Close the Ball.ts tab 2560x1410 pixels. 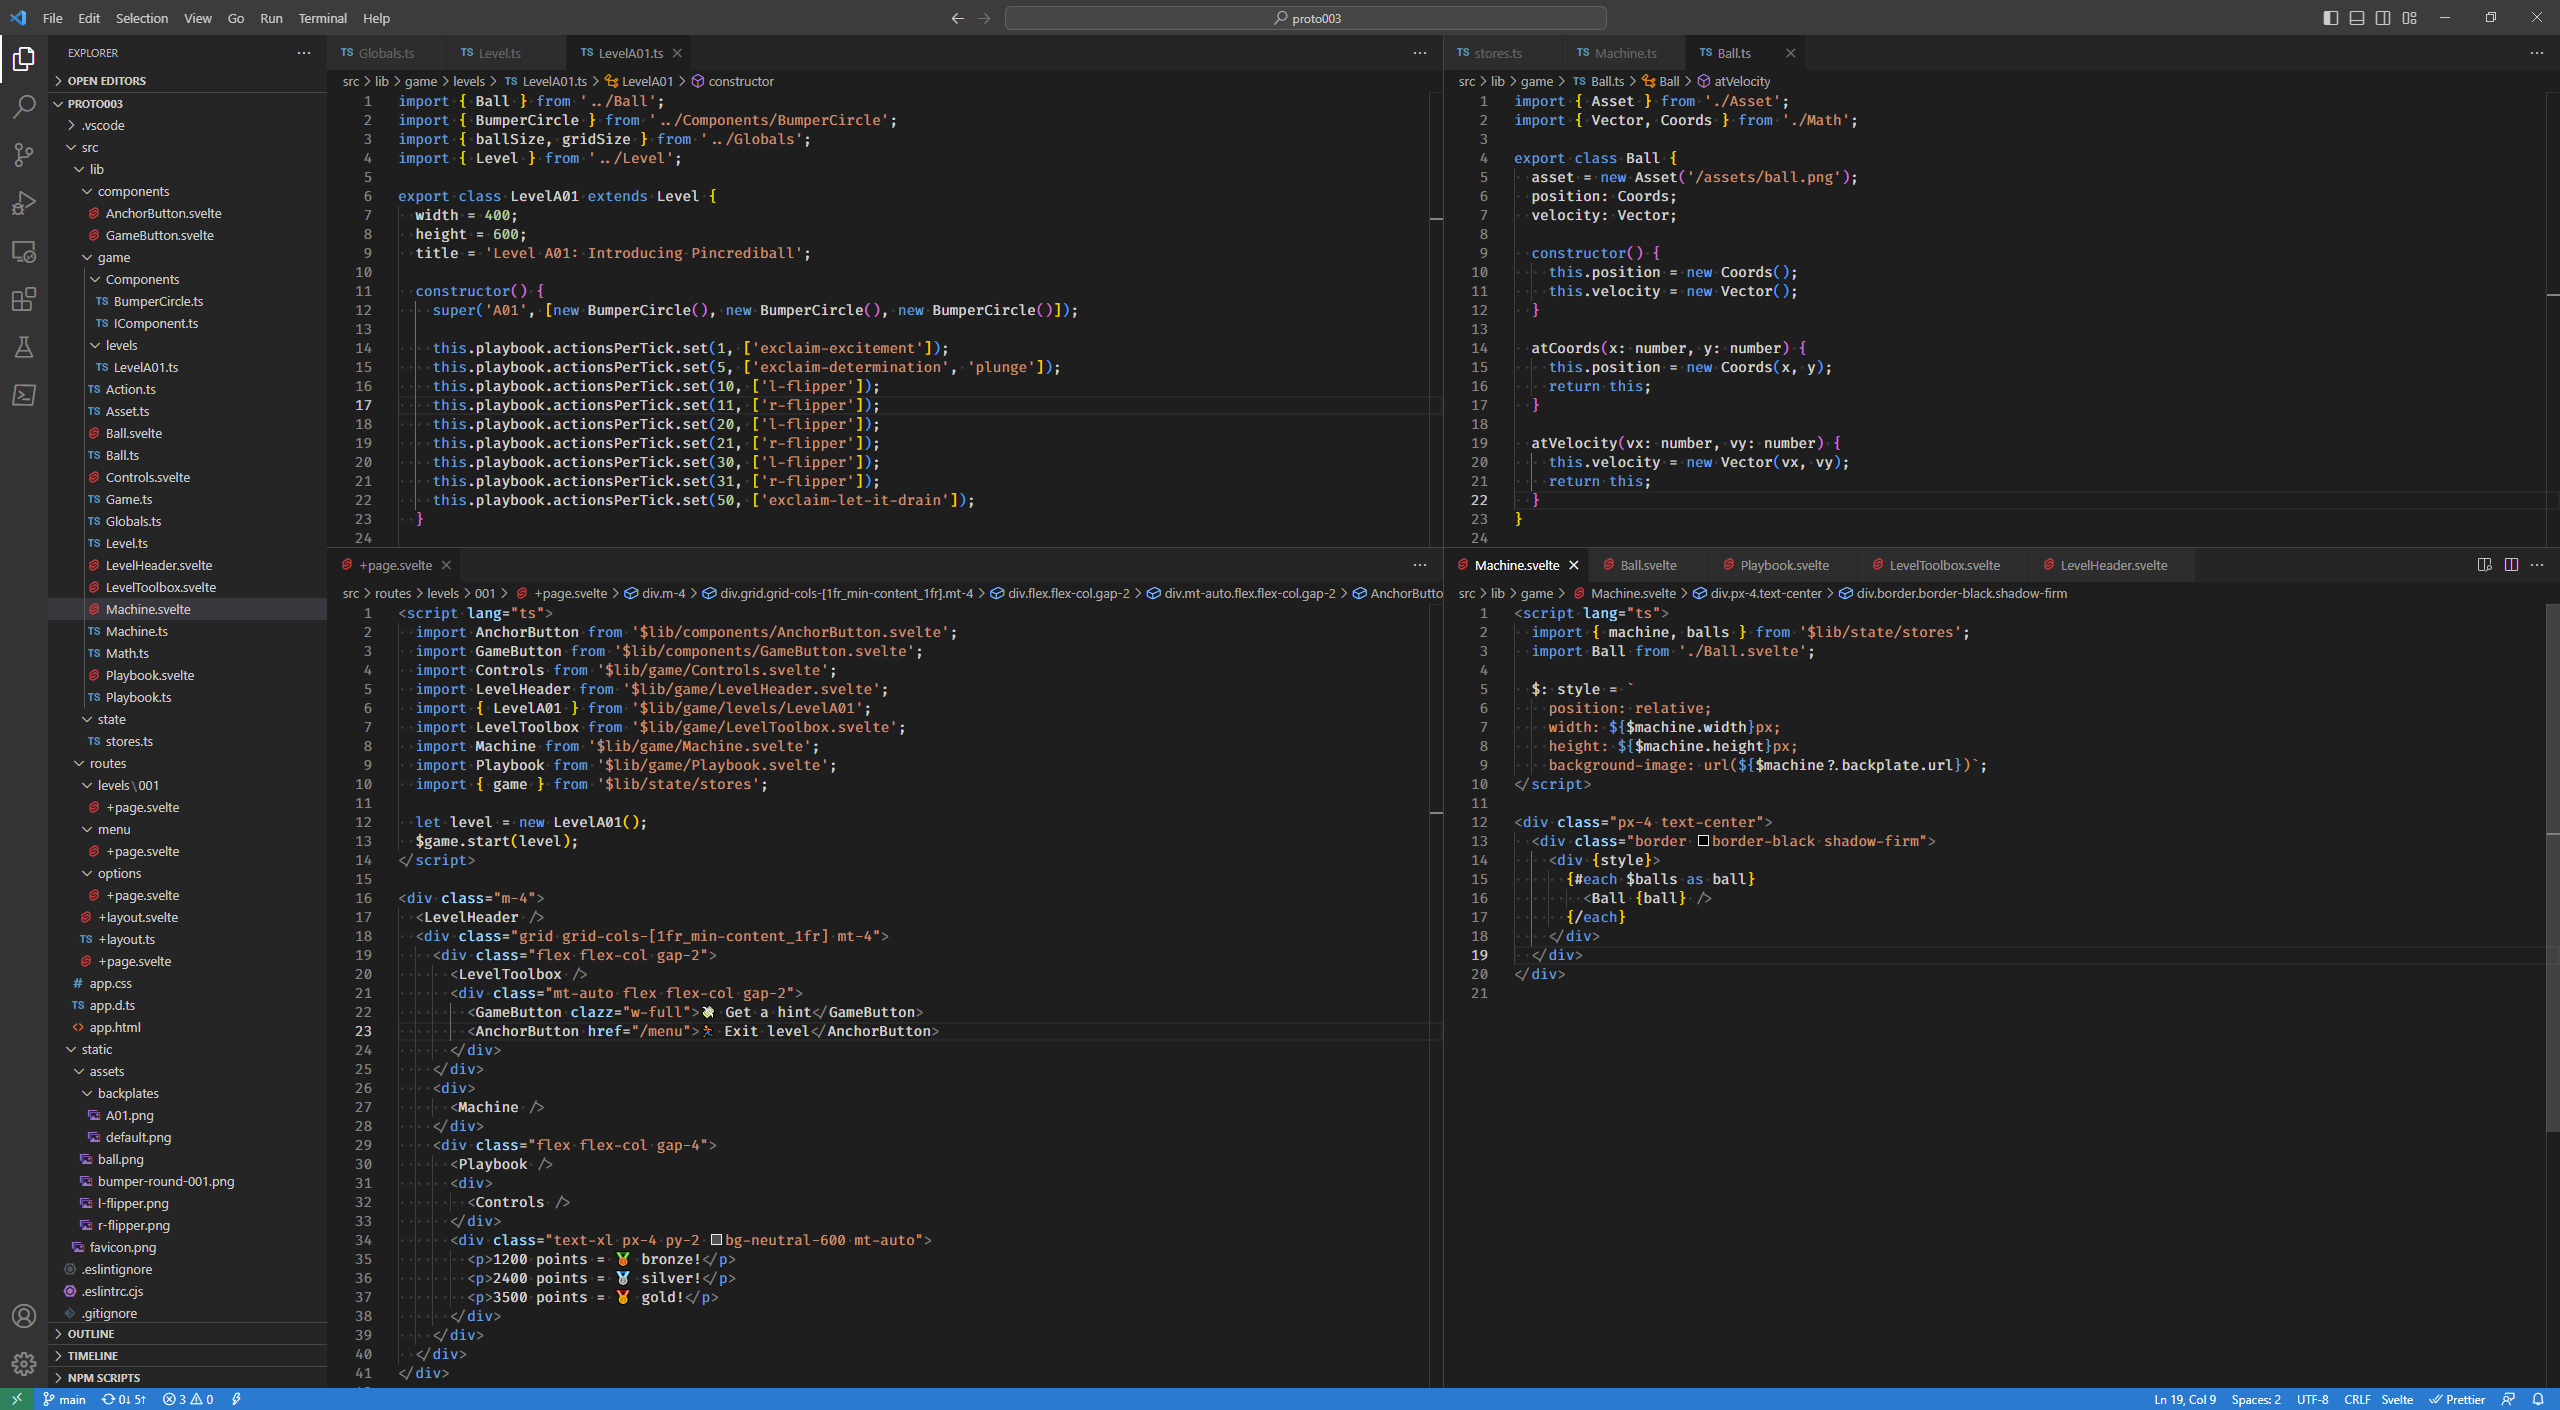pos(1790,53)
